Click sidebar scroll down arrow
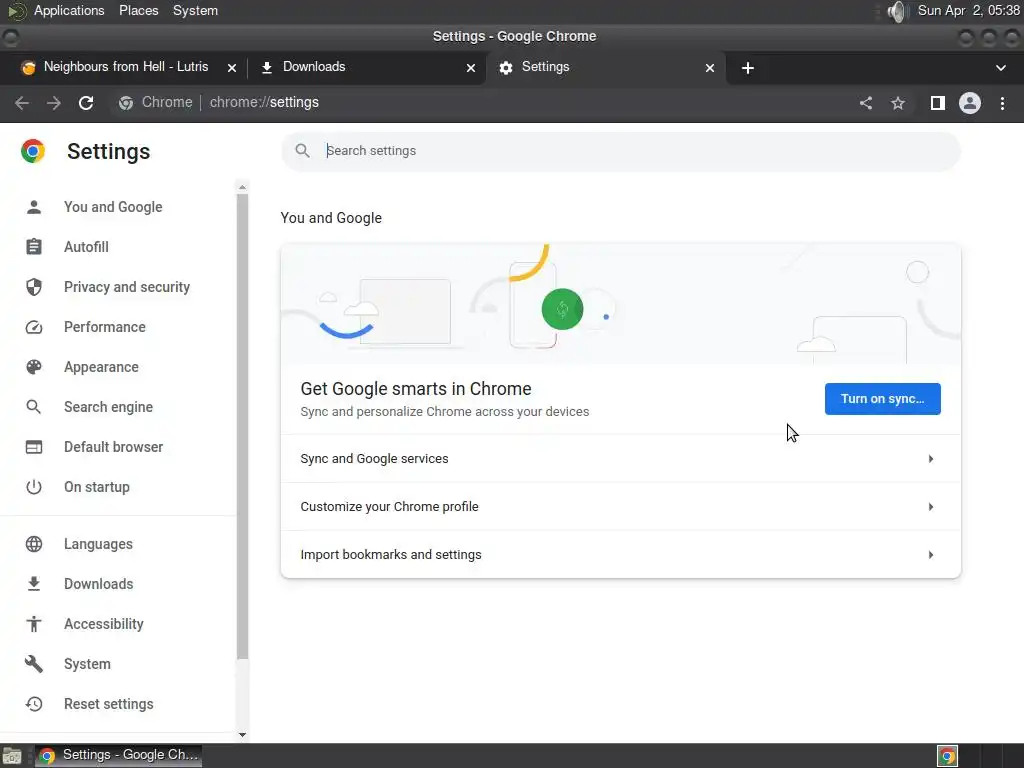 (242, 735)
